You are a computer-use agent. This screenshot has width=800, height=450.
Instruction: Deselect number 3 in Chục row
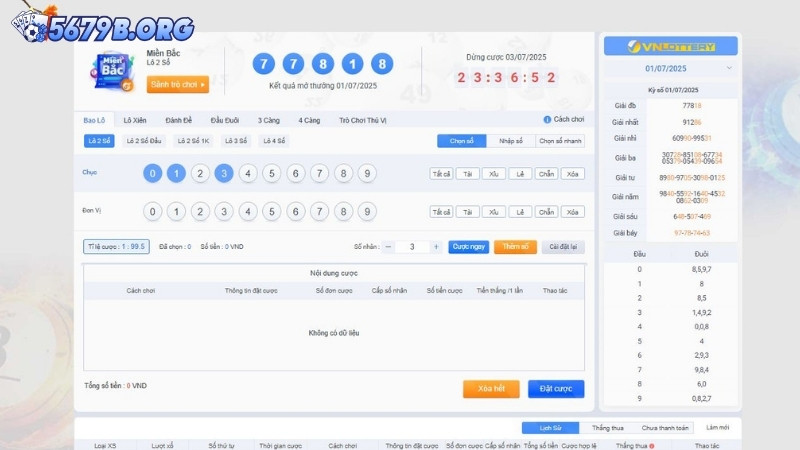tap(224, 173)
